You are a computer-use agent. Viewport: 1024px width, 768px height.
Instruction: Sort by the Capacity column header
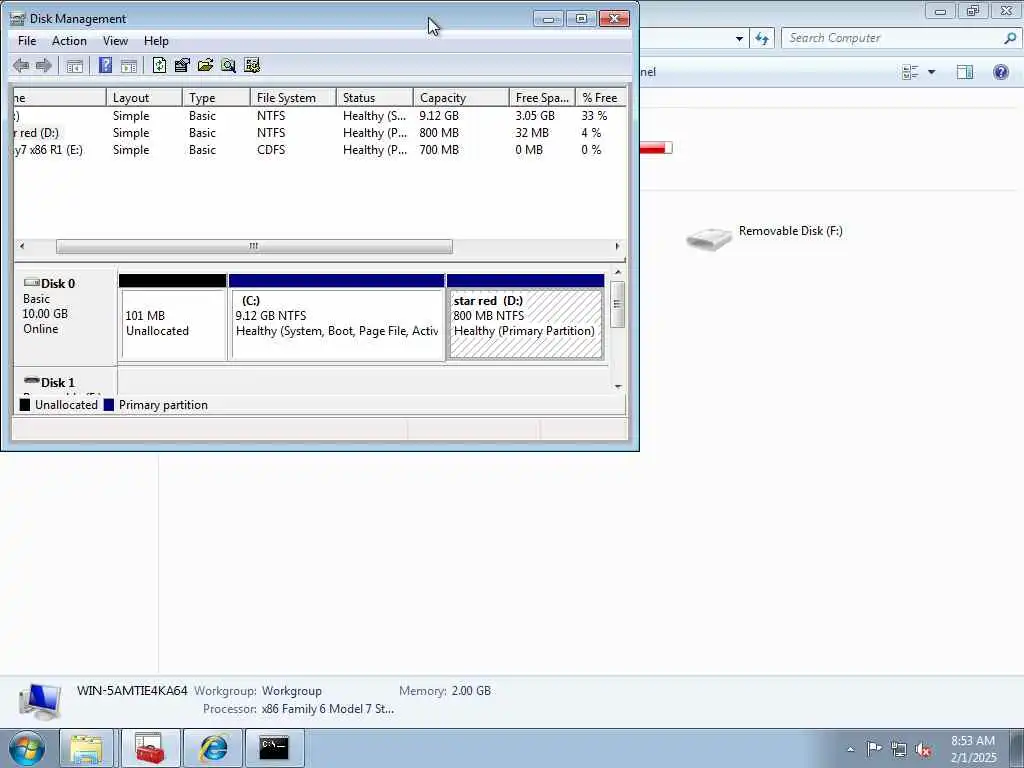pyautogui.click(x=461, y=97)
